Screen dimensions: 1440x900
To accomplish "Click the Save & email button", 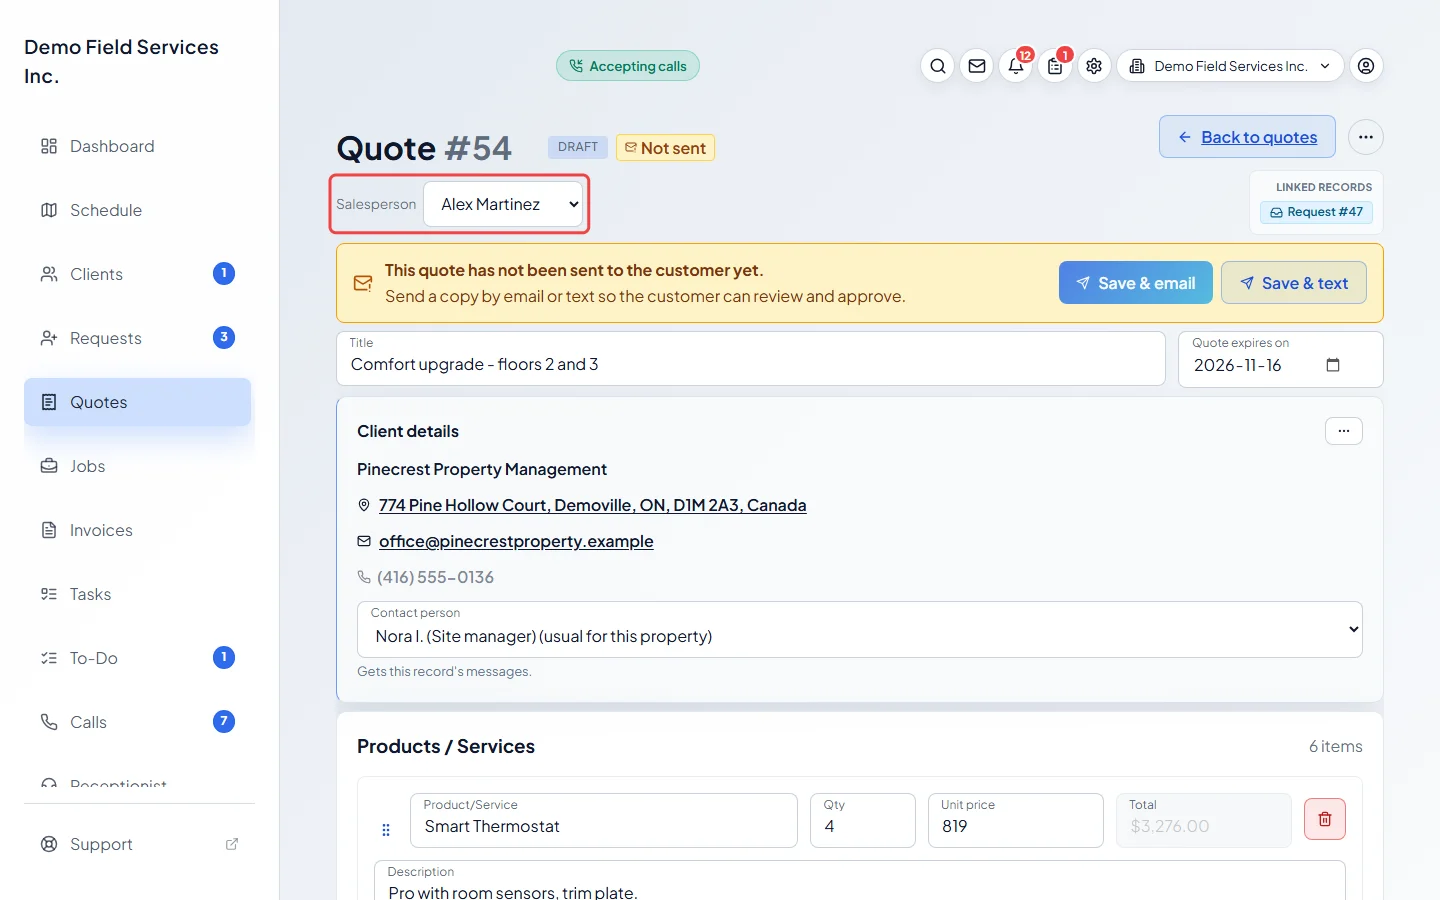I will click(1136, 283).
